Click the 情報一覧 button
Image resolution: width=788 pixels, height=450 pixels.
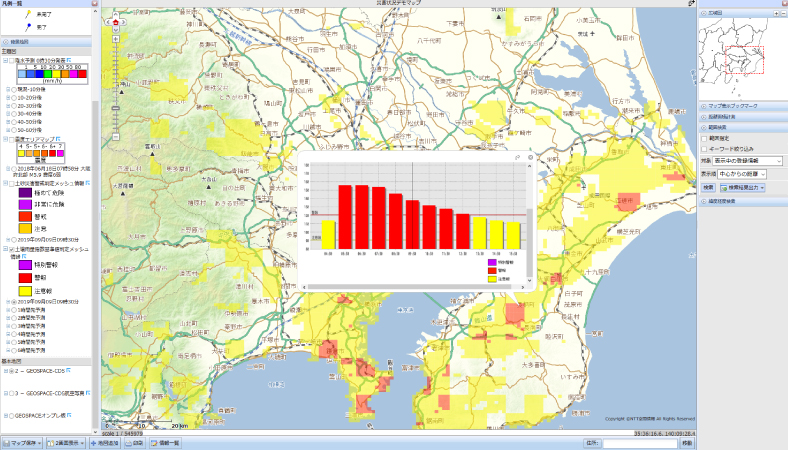coord(165,443)
